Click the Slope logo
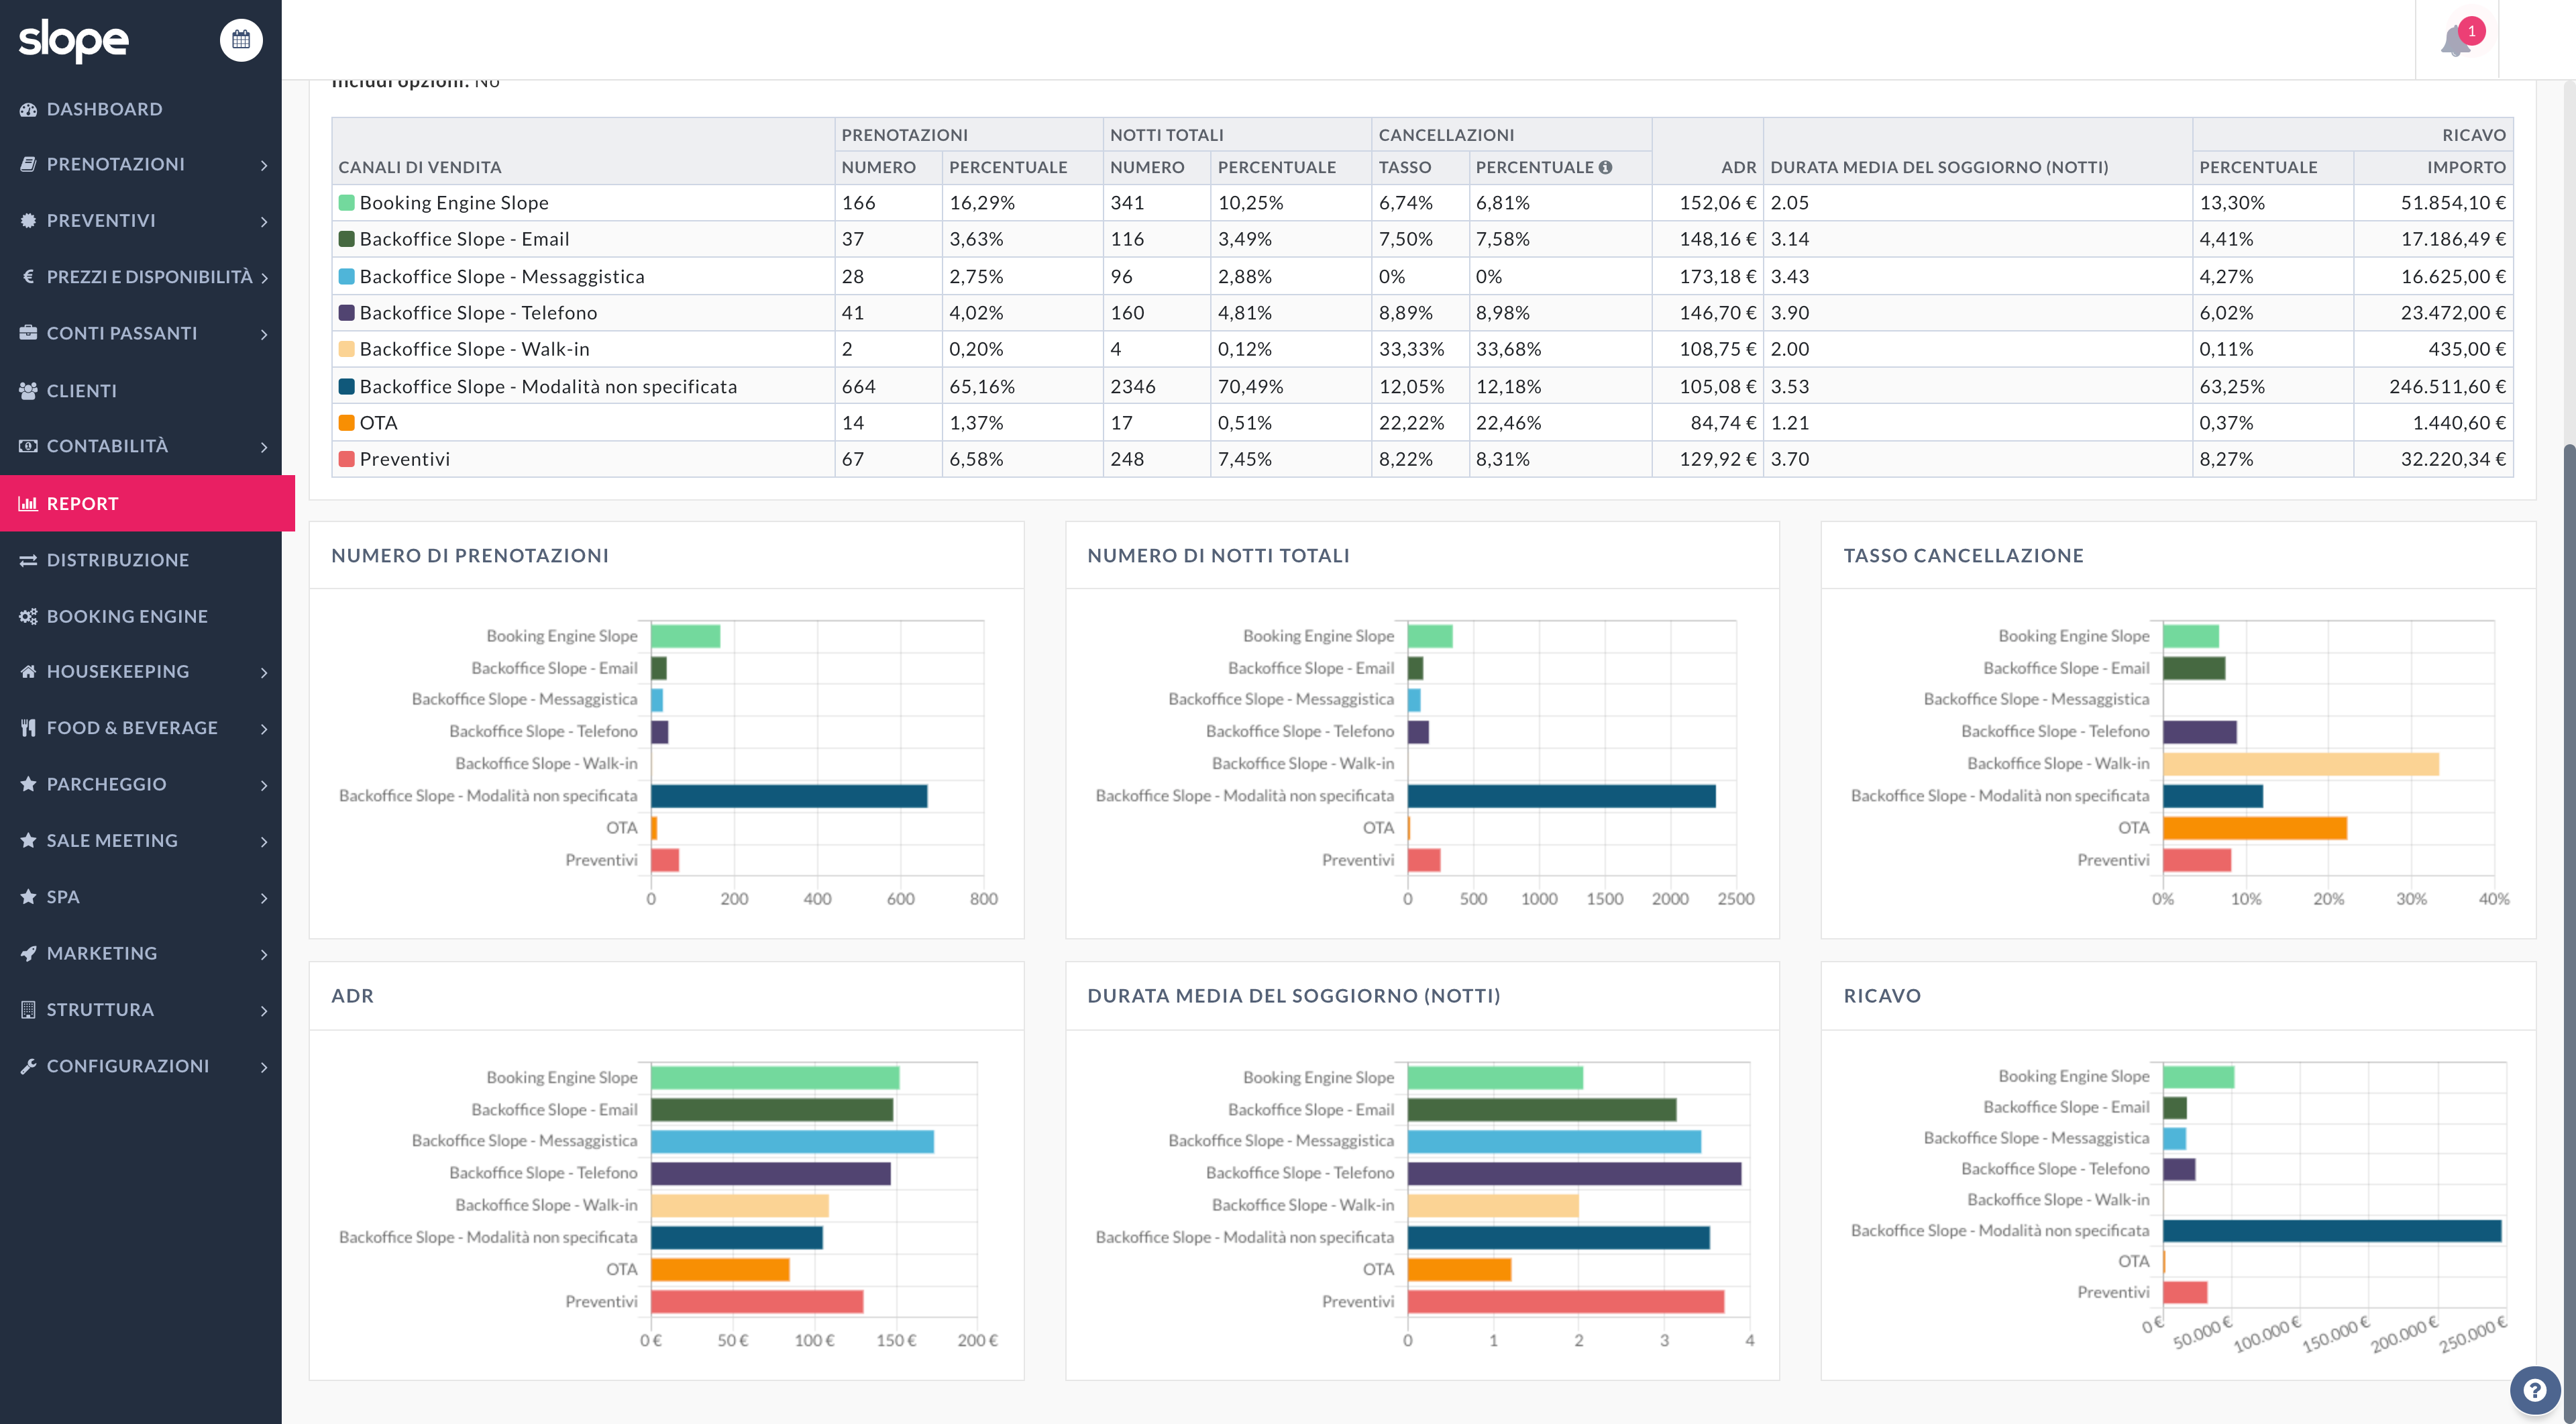This screenshot has width=2576, height=1424. point(74,40)
